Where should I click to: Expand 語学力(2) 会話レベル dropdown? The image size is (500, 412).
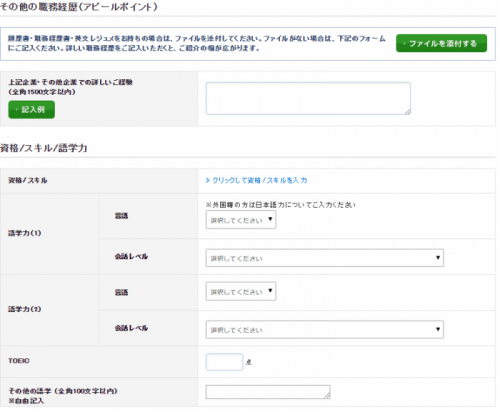pos(325,329)
